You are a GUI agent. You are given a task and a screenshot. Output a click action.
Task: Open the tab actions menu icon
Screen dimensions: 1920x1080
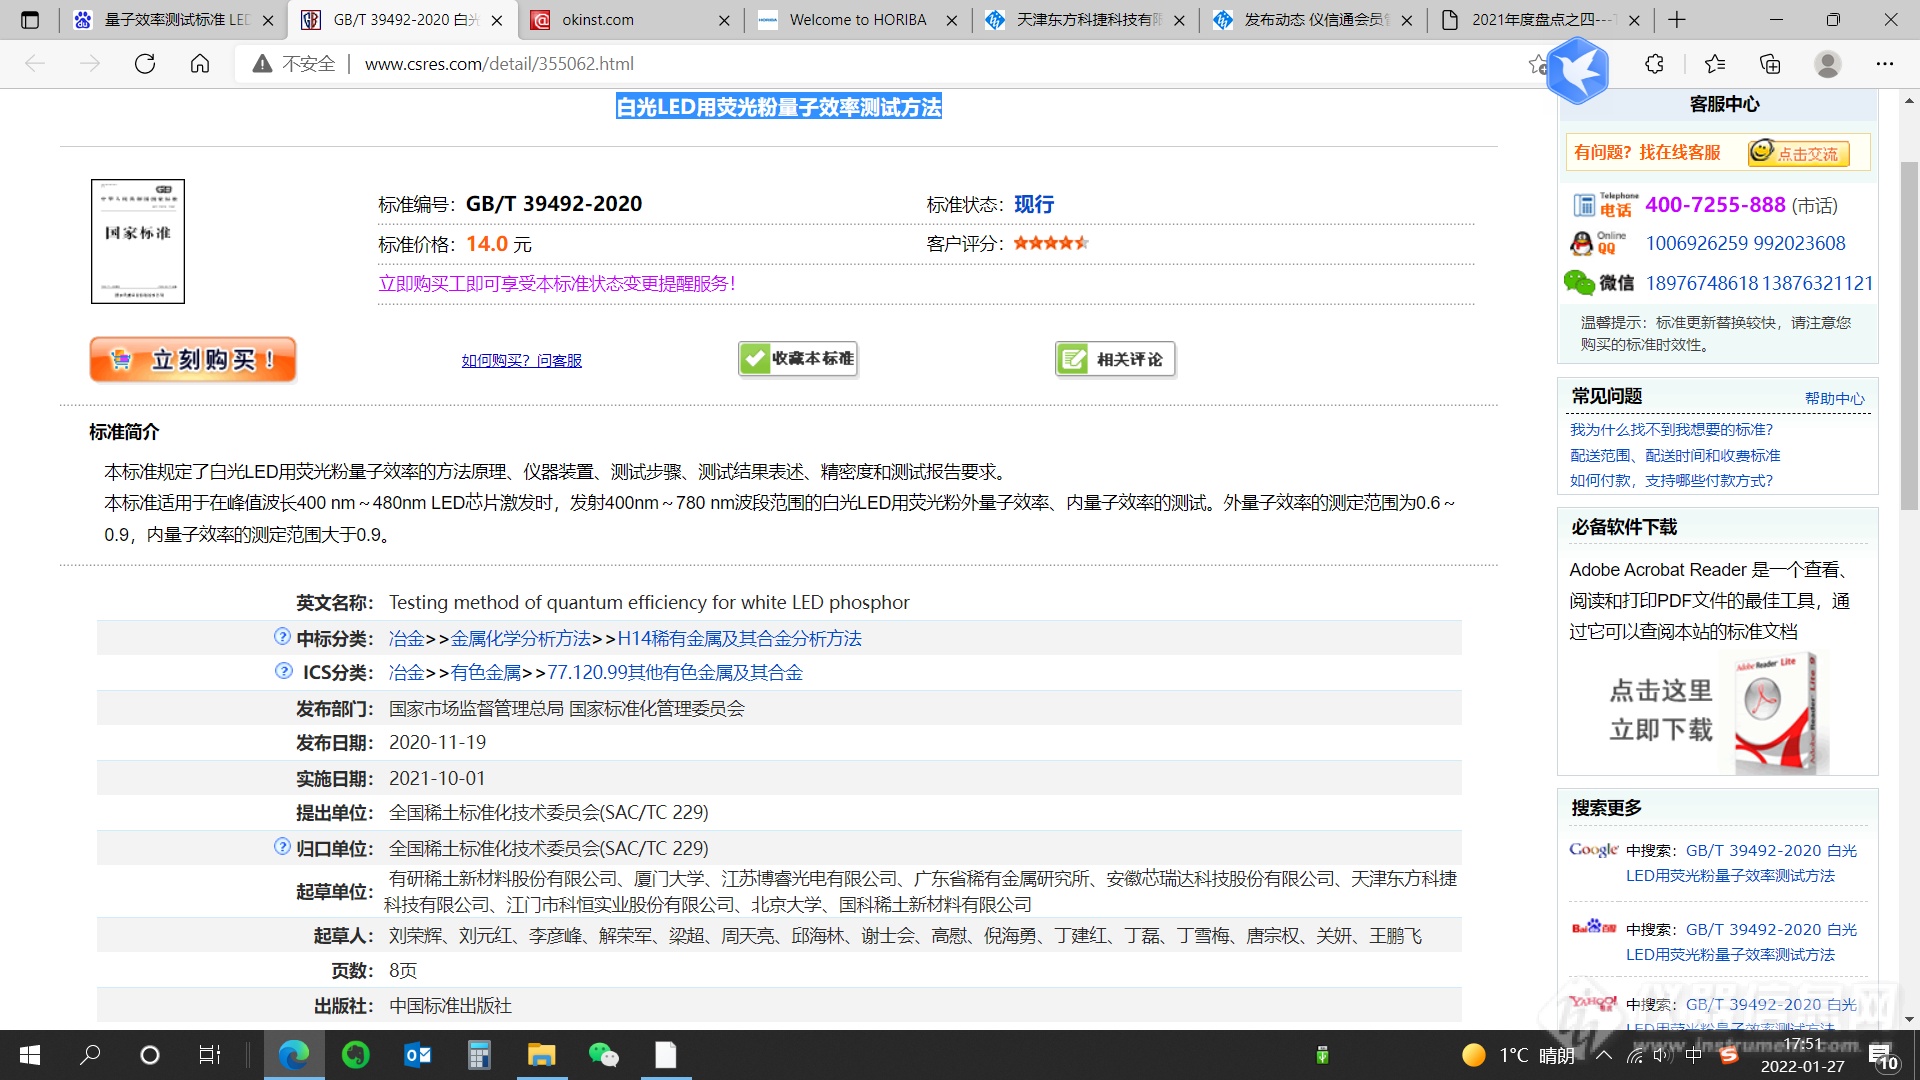click(x=30, y=20)
